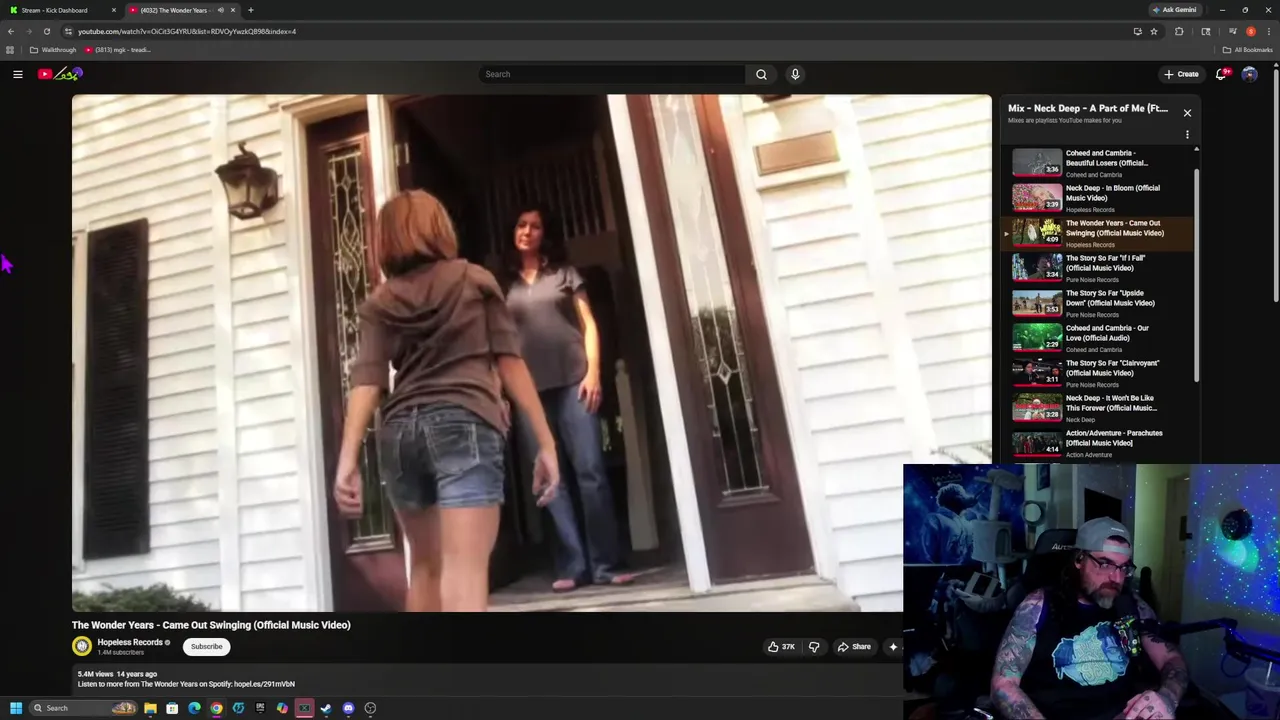The width and height of the screenshot is (1280, 720).
Task: Open Discord from the taskbar
Action: coord(348,708)
